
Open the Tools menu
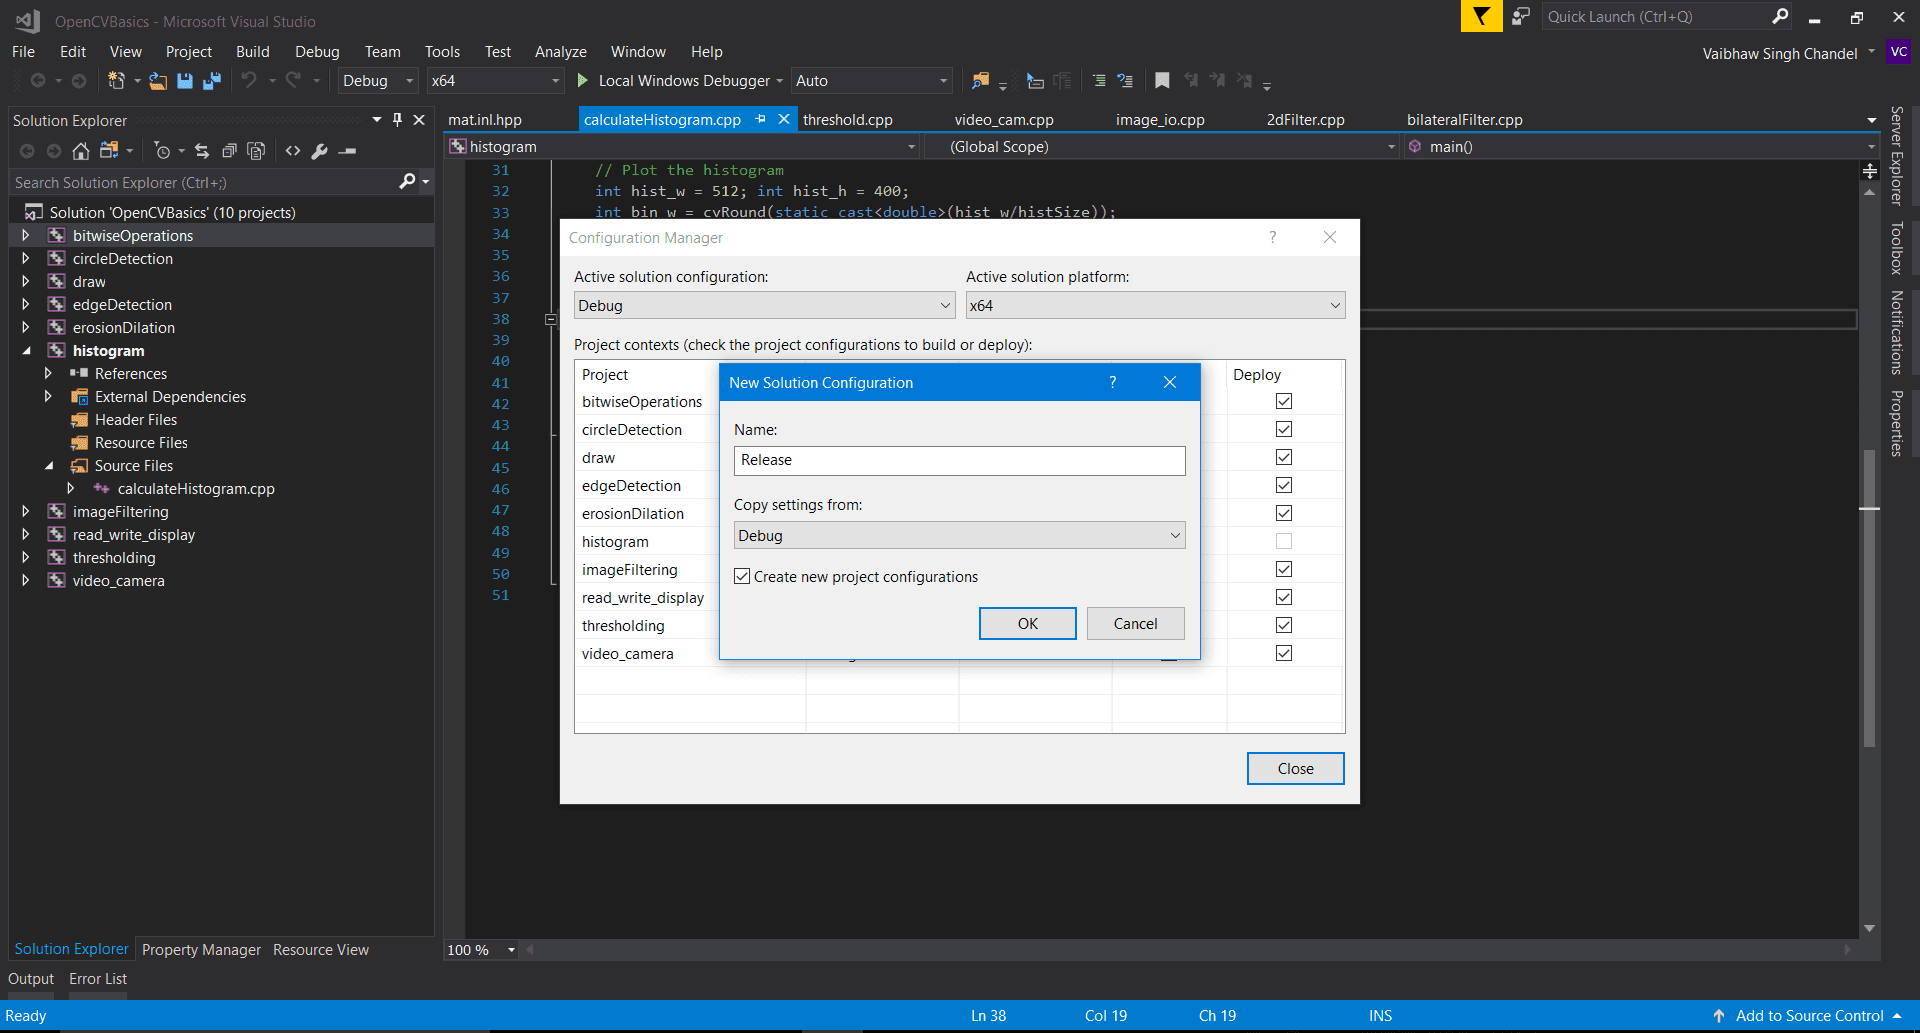442,52
